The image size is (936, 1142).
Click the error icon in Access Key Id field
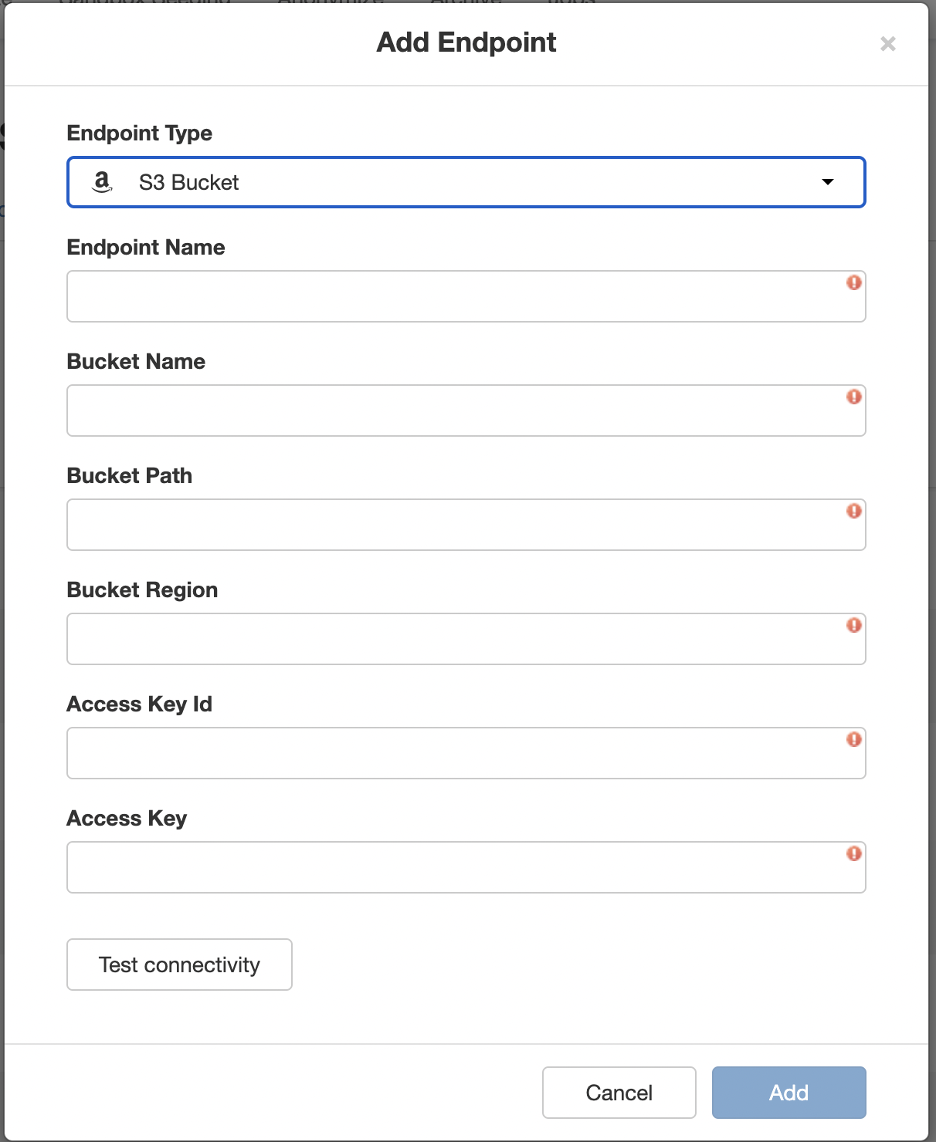tap(853, 740)
